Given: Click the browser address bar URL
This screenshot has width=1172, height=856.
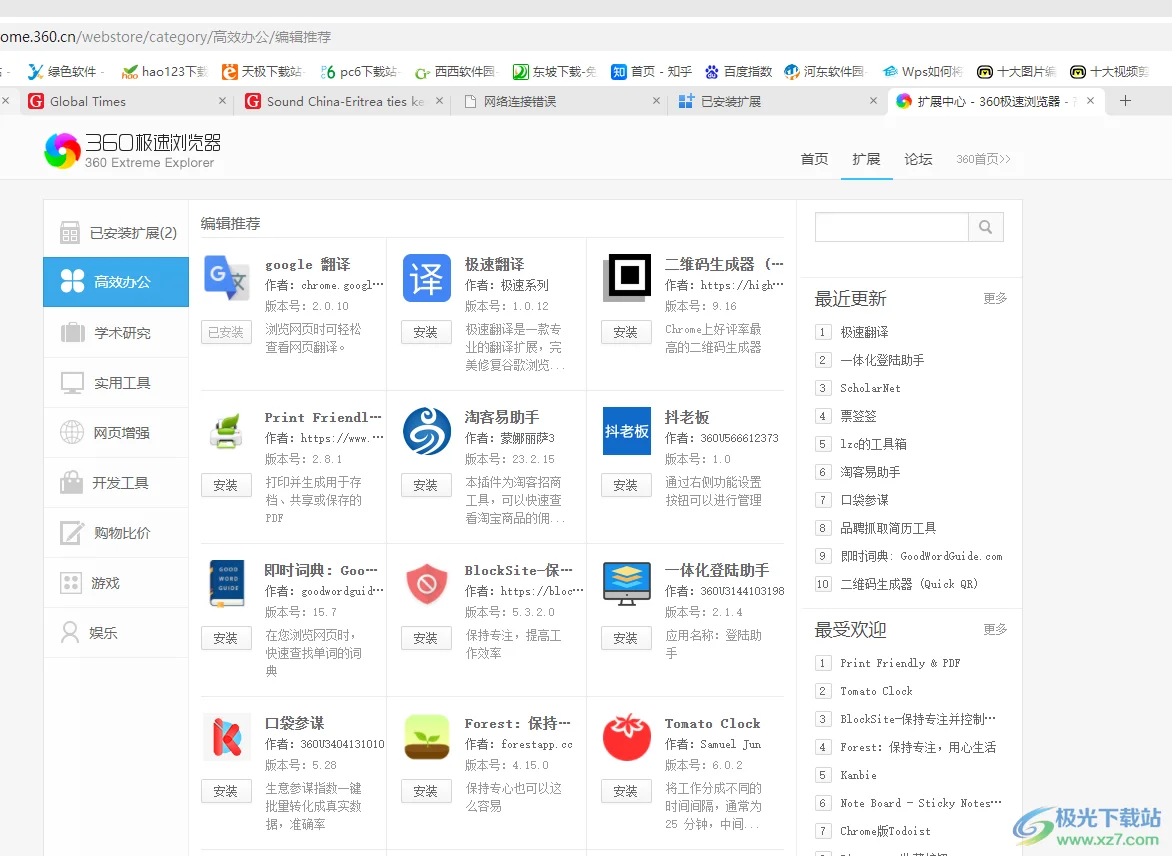Looking at the screenshot, I should coord(165,37).
